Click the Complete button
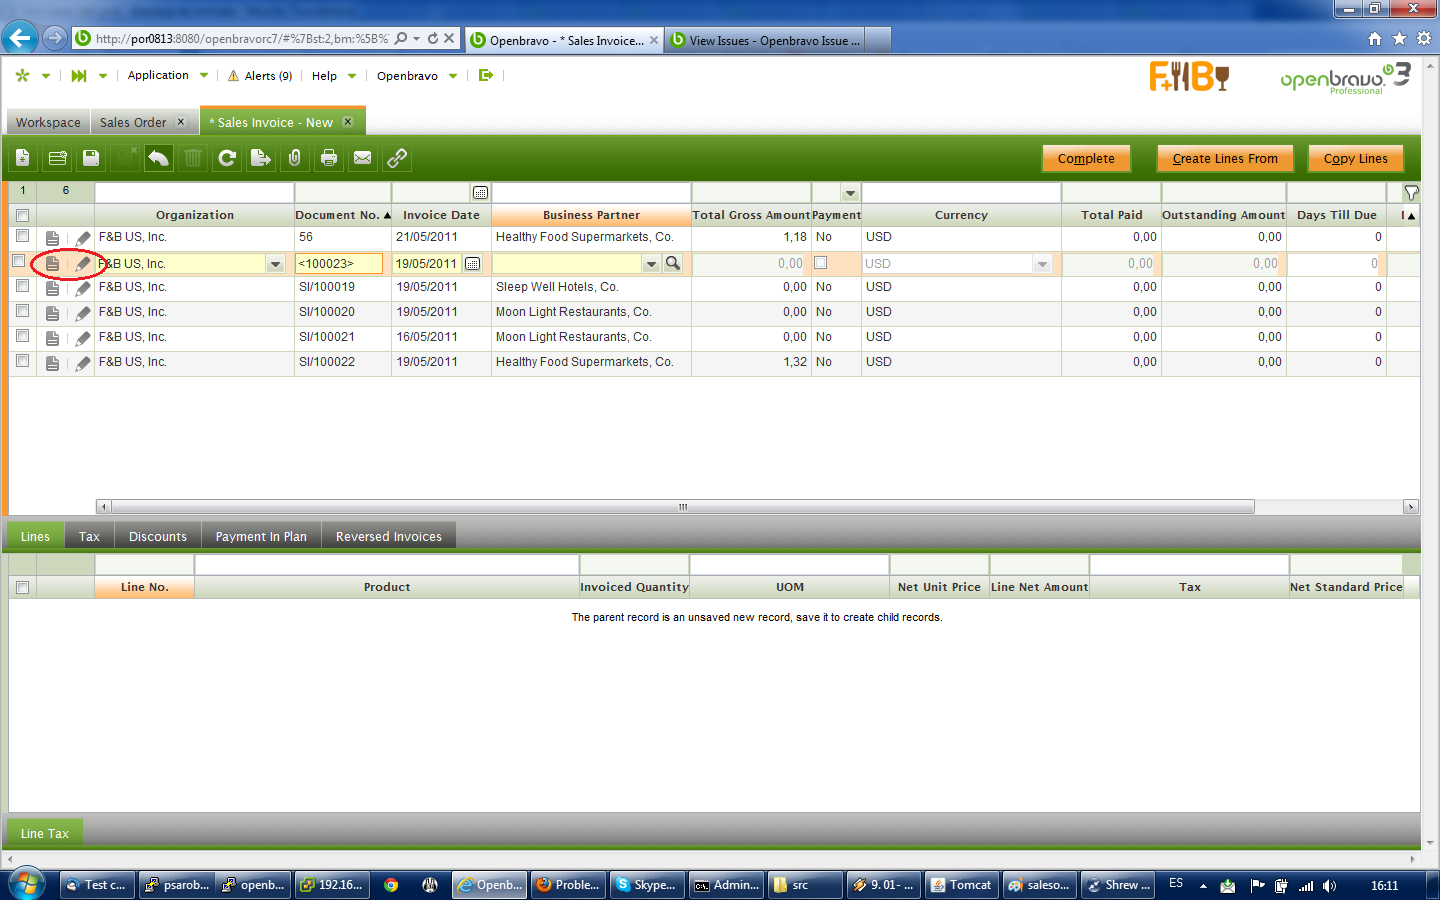The height and width of the screenshot is (900, 1440). pyautogui.click(x=1086, y=158)
